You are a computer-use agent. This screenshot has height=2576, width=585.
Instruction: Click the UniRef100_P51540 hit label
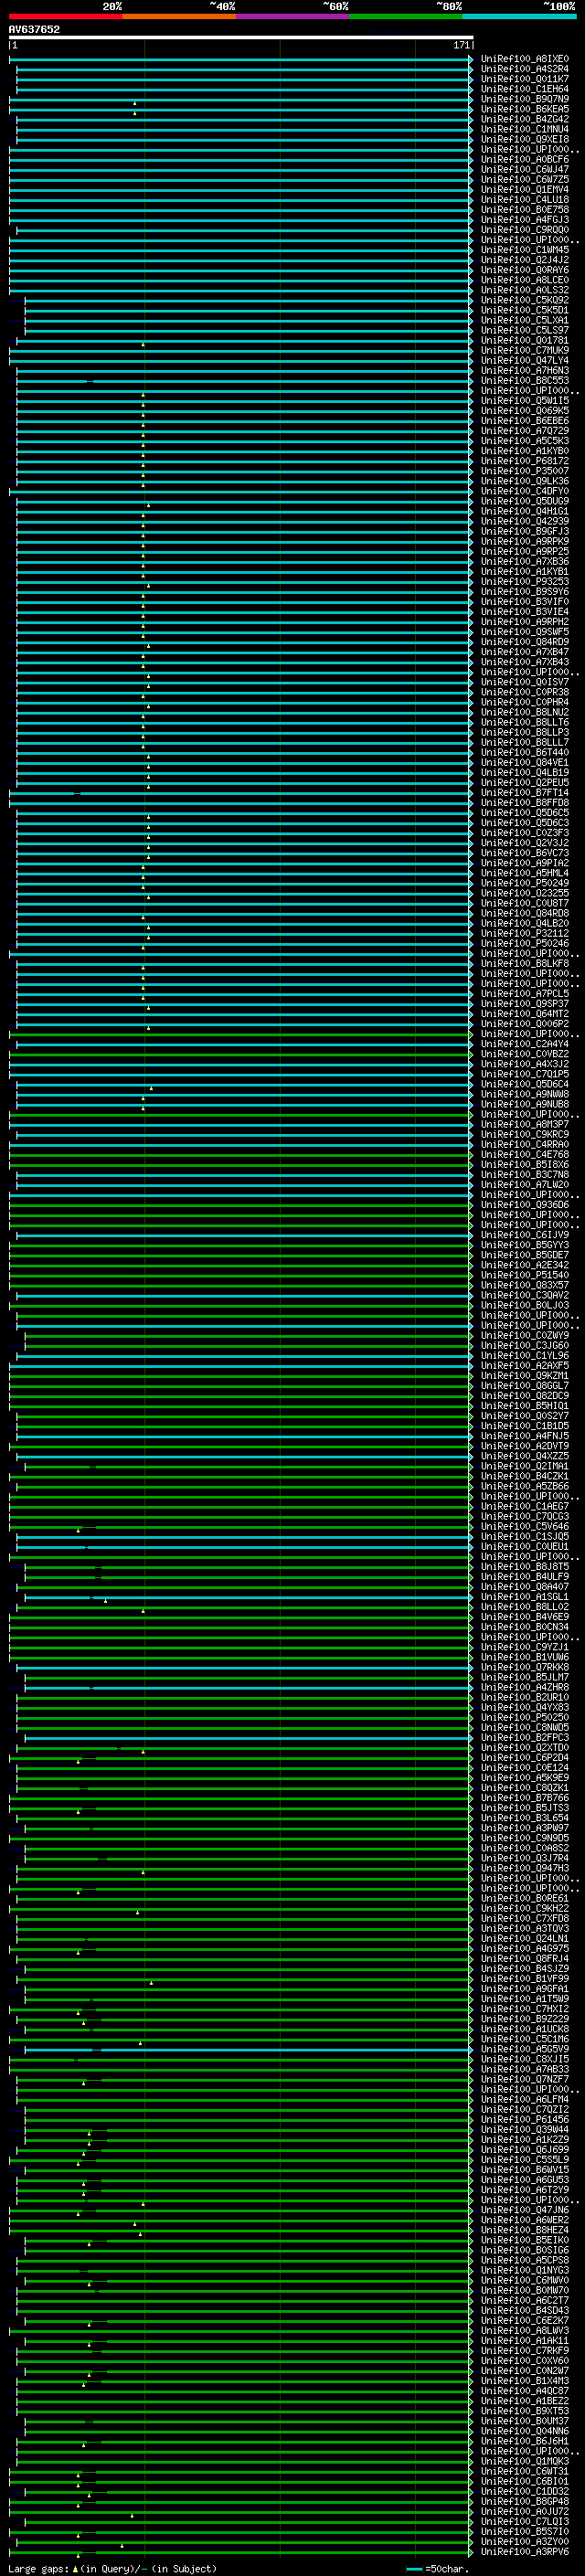coord(524,1275)
